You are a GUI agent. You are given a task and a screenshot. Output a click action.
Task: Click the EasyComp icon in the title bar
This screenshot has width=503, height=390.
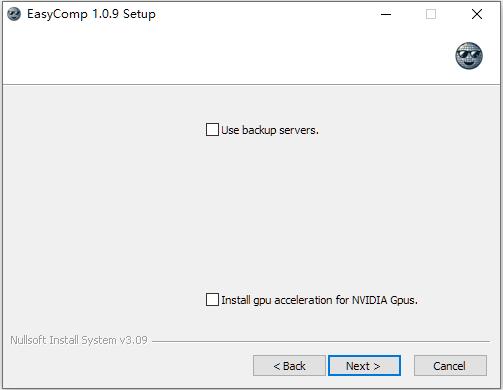point(14,14)
